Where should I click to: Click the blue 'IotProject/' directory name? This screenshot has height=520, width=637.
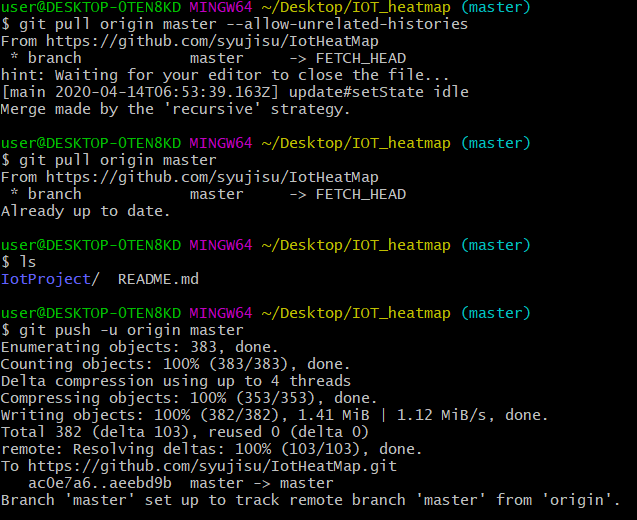tap(50, 280)
